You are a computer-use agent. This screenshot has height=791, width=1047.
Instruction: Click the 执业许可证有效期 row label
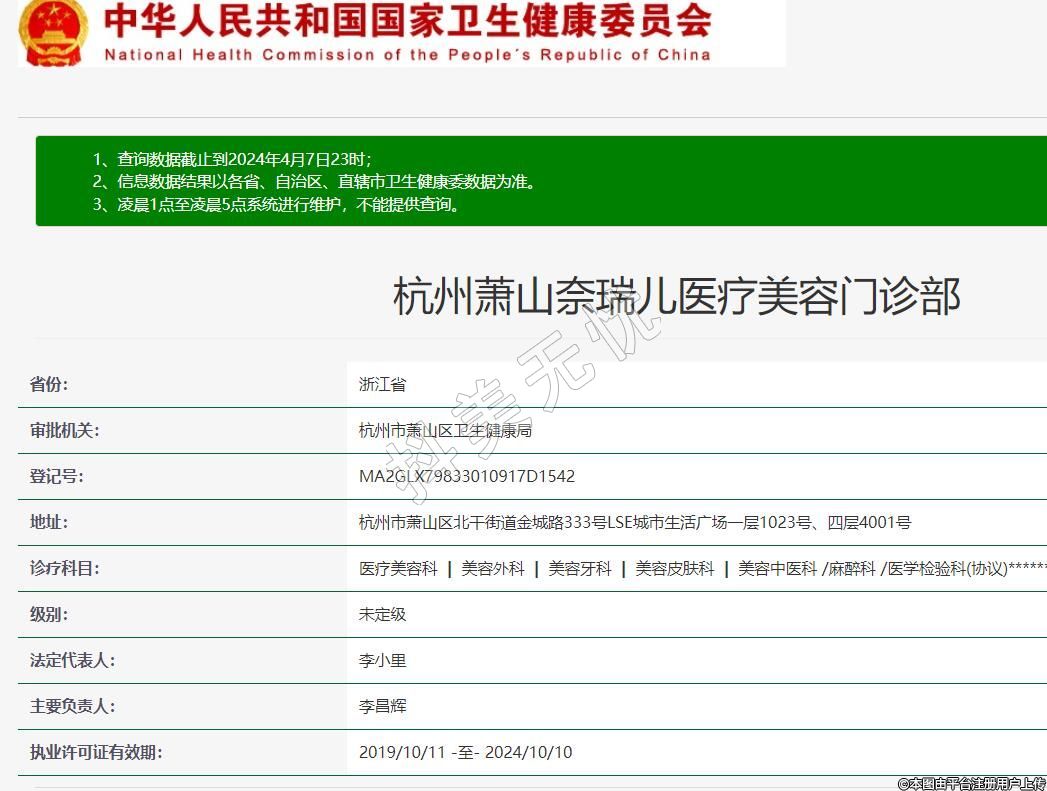coord(96,753)
